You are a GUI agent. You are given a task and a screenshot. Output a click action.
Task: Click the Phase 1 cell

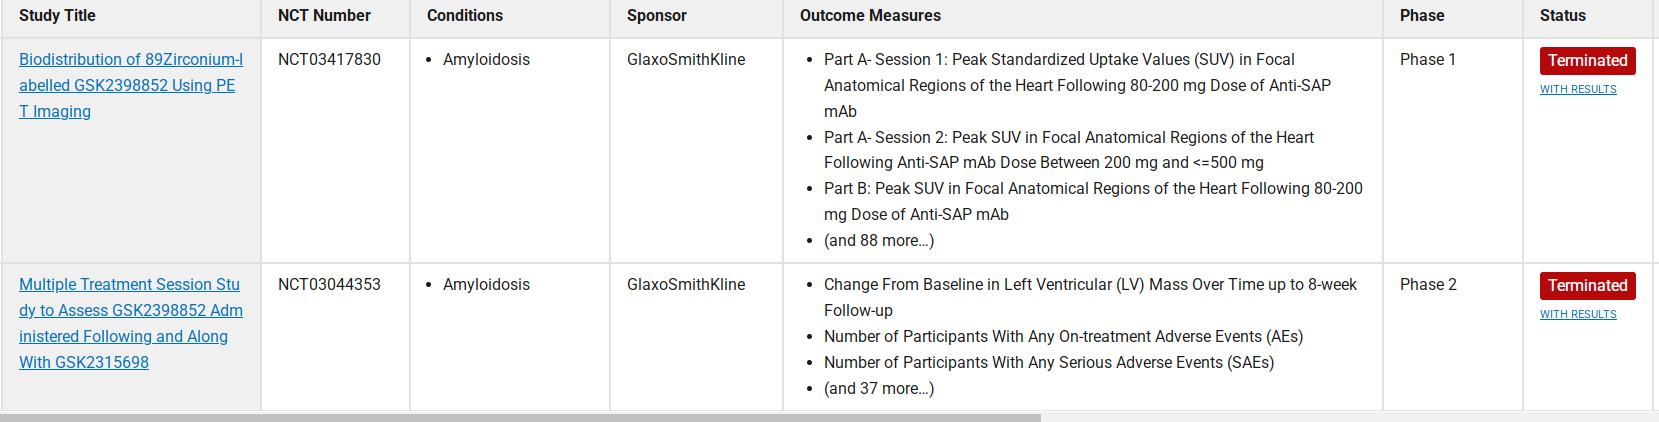[1428, 60]
